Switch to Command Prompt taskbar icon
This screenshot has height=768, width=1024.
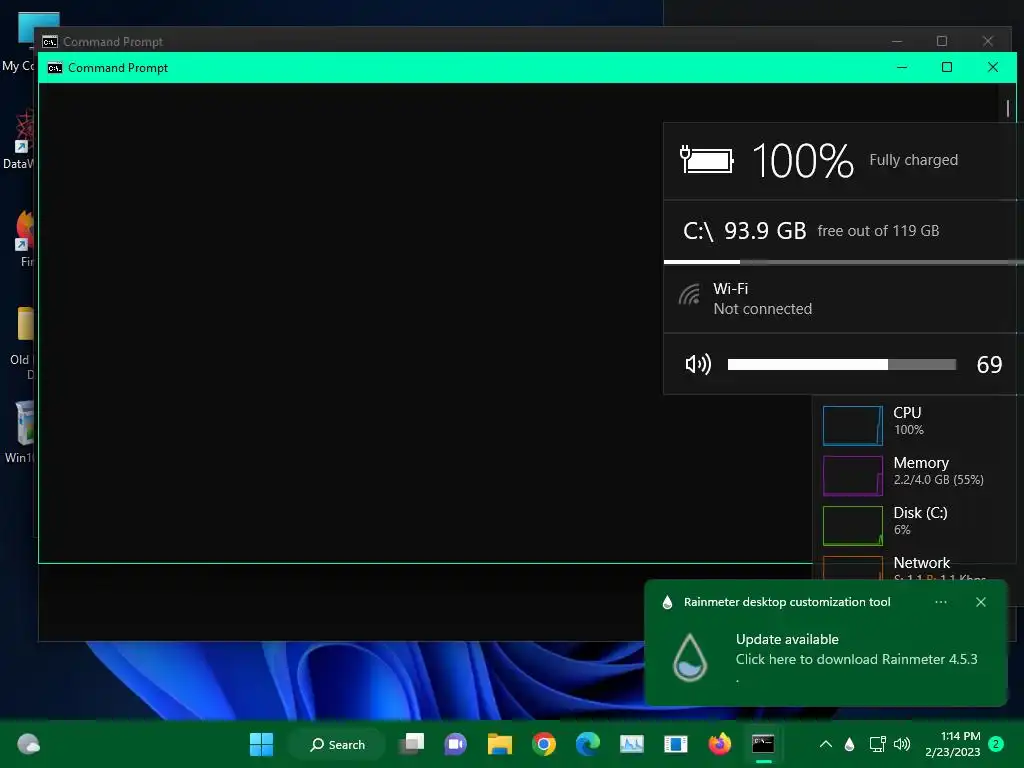coord(763,744)
